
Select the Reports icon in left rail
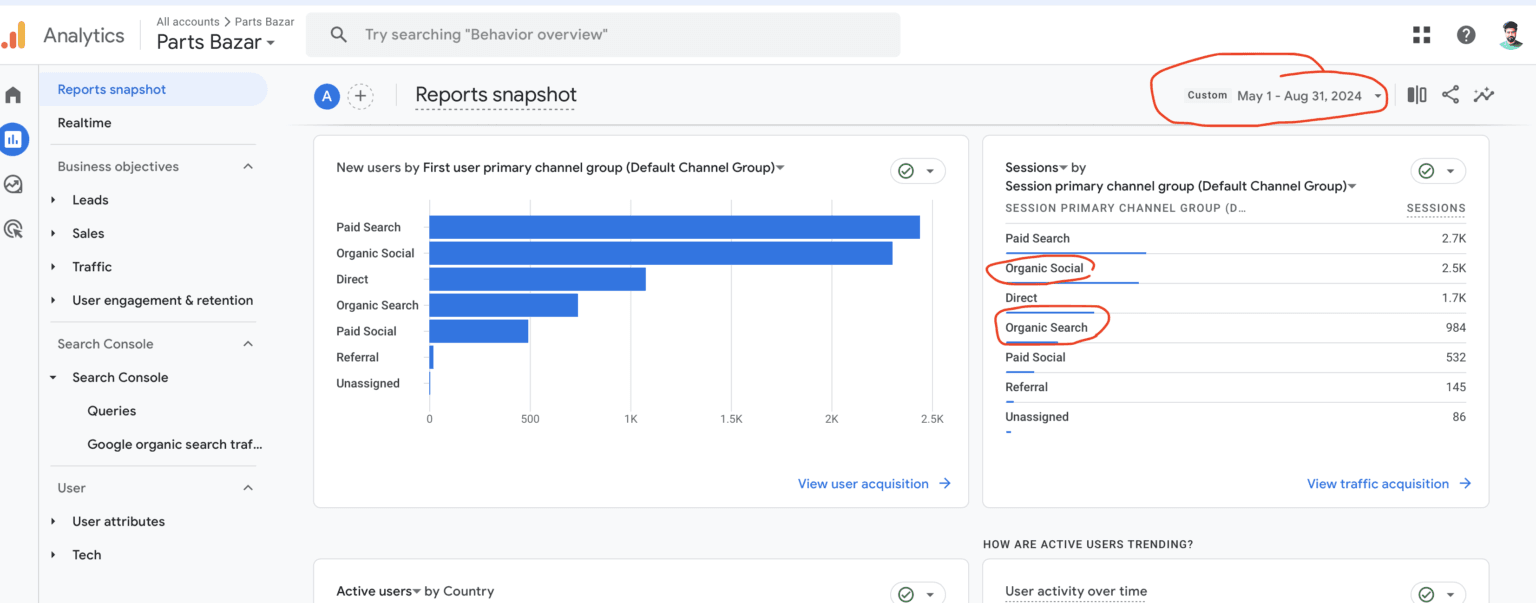[13, 139]
